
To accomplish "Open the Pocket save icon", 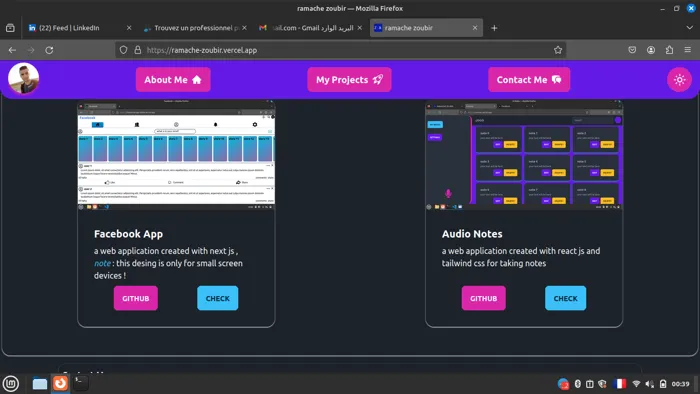I will point(632,50).
